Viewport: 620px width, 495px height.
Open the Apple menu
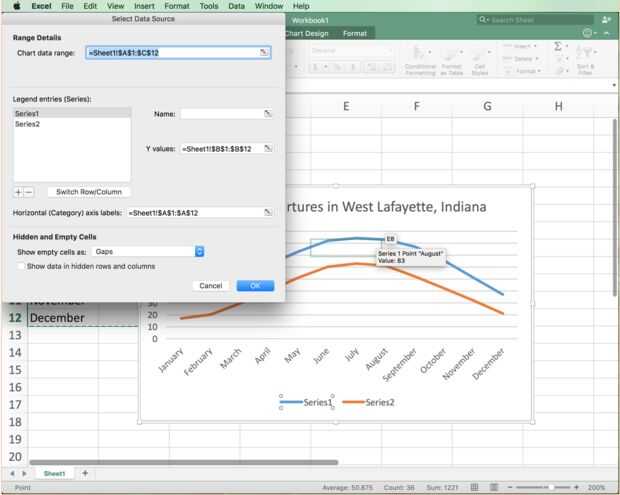tap(17, 6)
